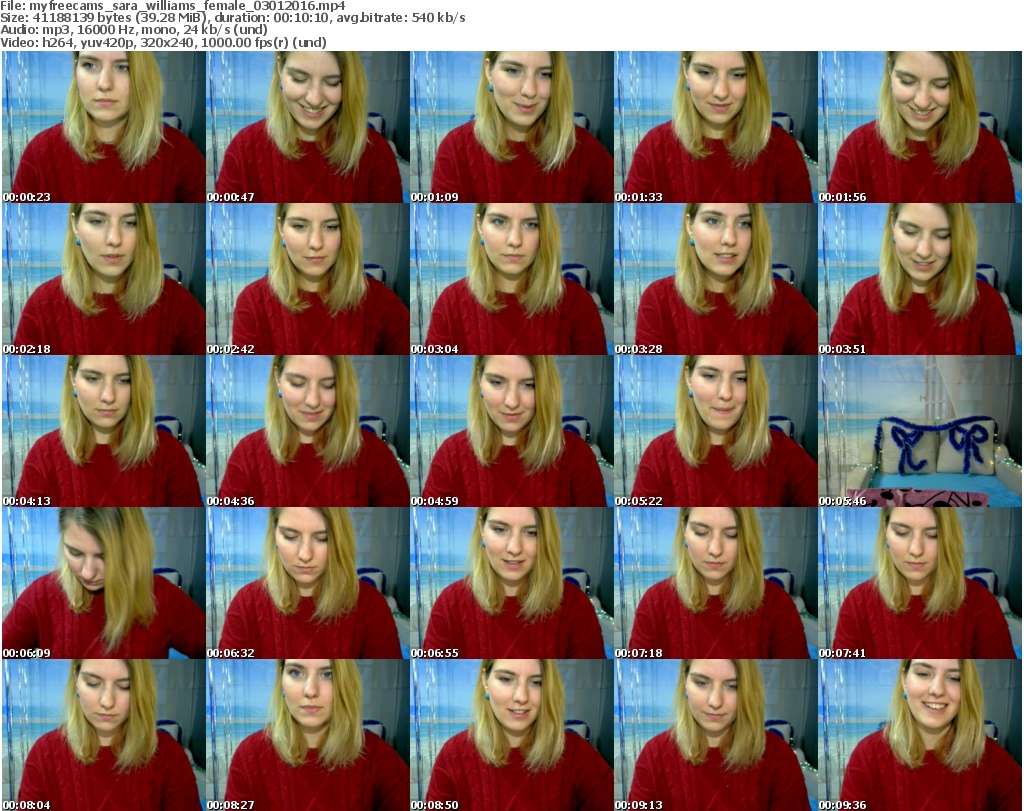This screenshot has width=1024, height=811.
Task: Select the thumbnail timestamped 00:03:51
Action: [x=920, y=279]
